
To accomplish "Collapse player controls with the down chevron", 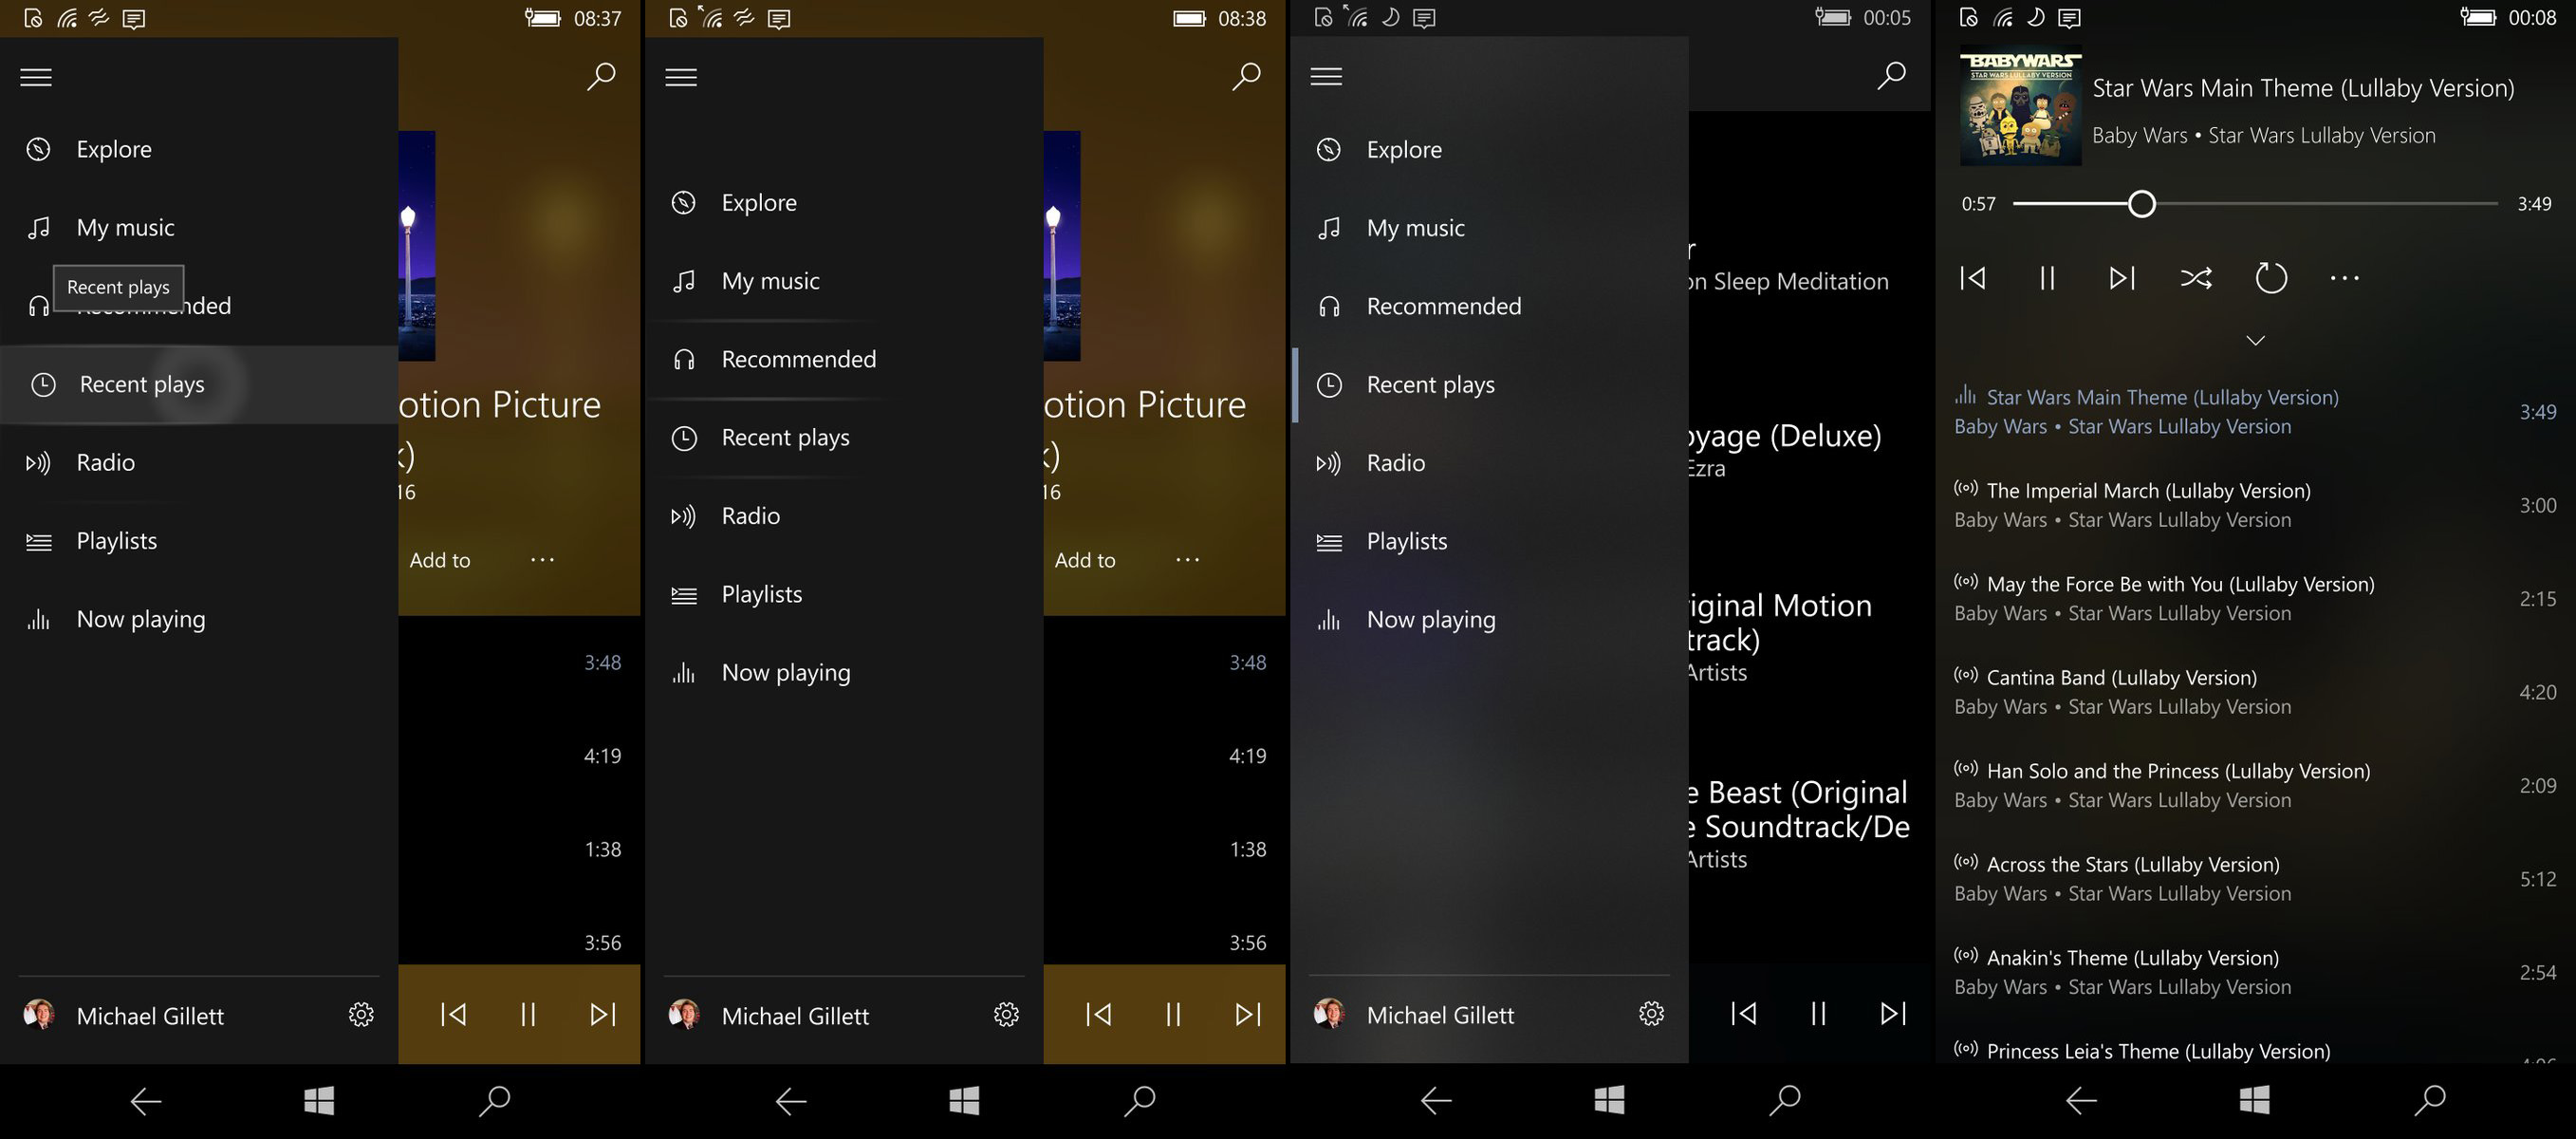I will click(2254, 341).
